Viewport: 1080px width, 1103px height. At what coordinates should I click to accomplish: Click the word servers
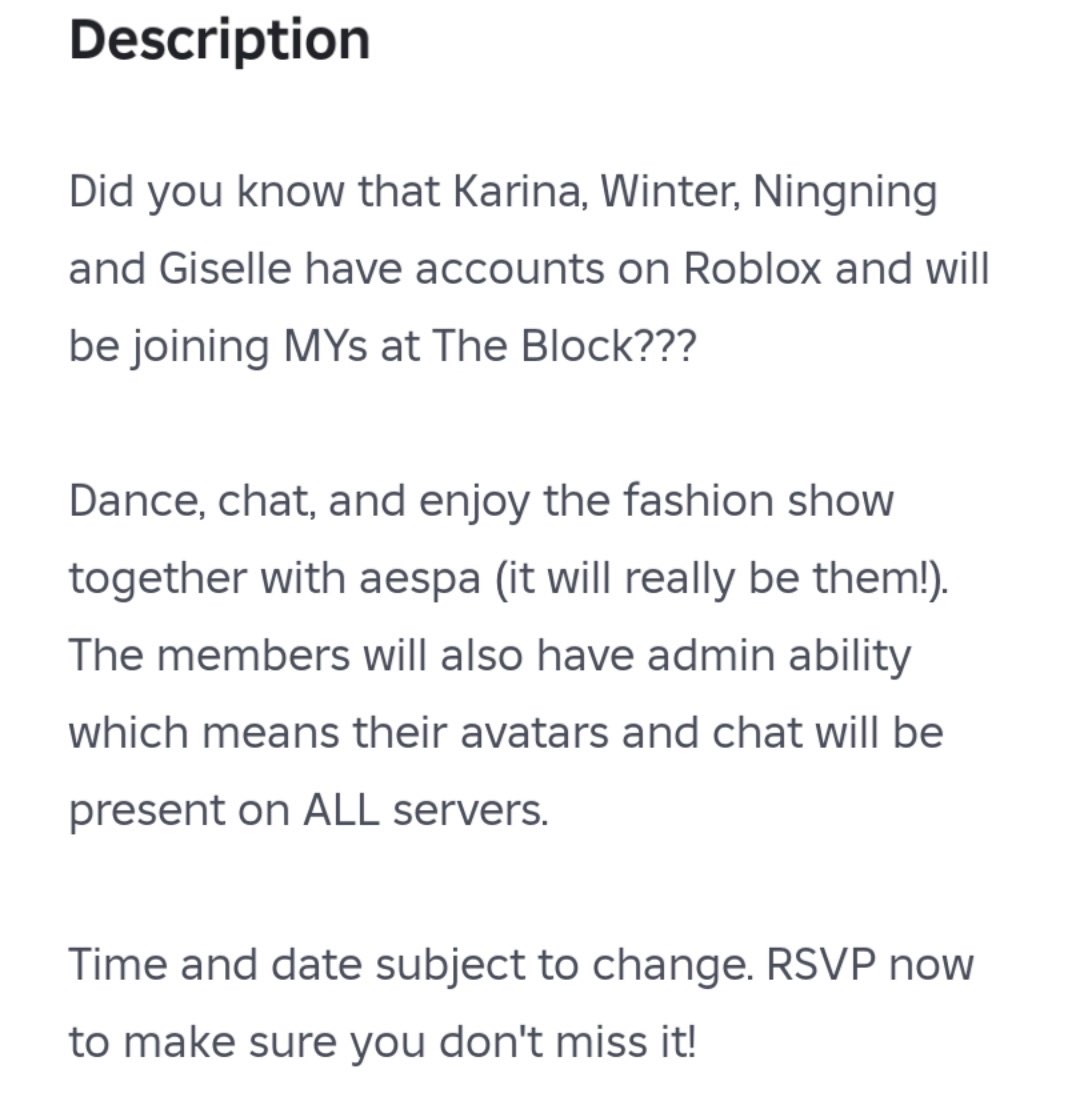point(470,810)
